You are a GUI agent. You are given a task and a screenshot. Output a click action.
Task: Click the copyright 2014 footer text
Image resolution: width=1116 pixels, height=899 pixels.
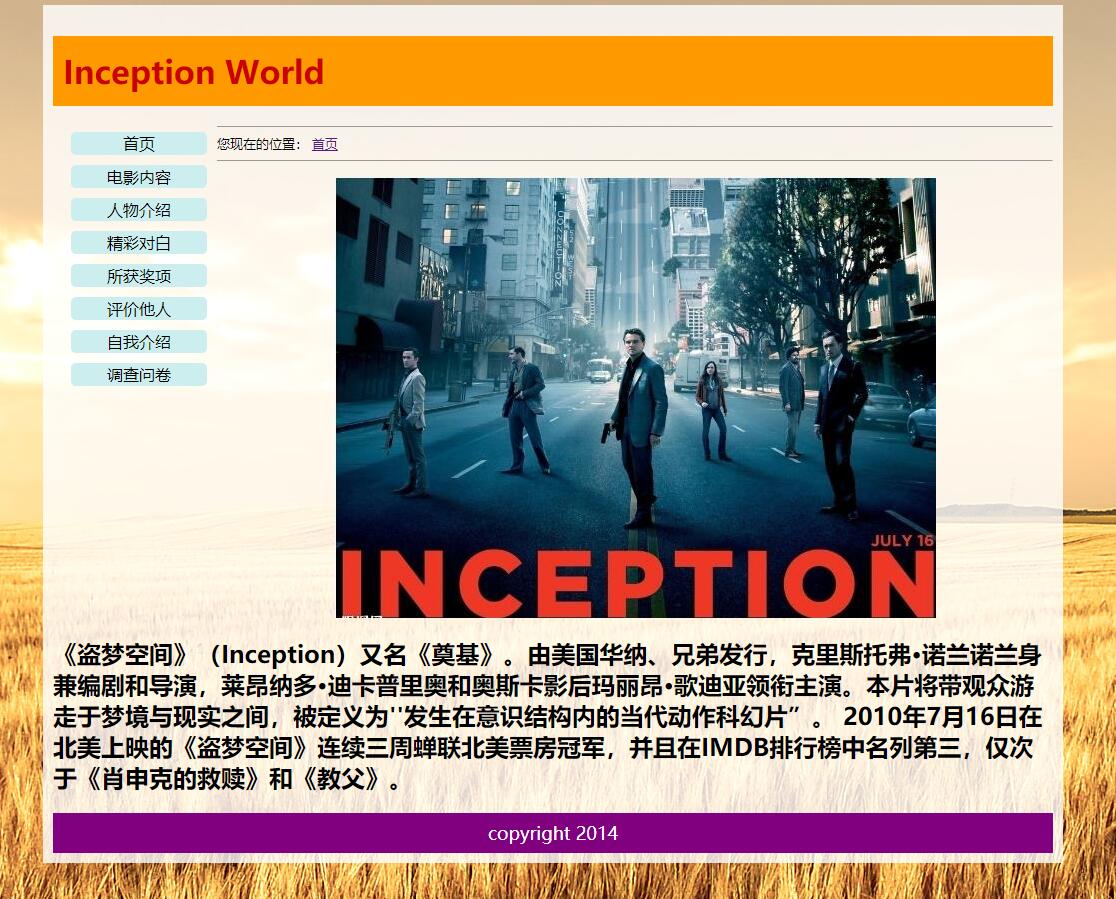click(552, 833)
